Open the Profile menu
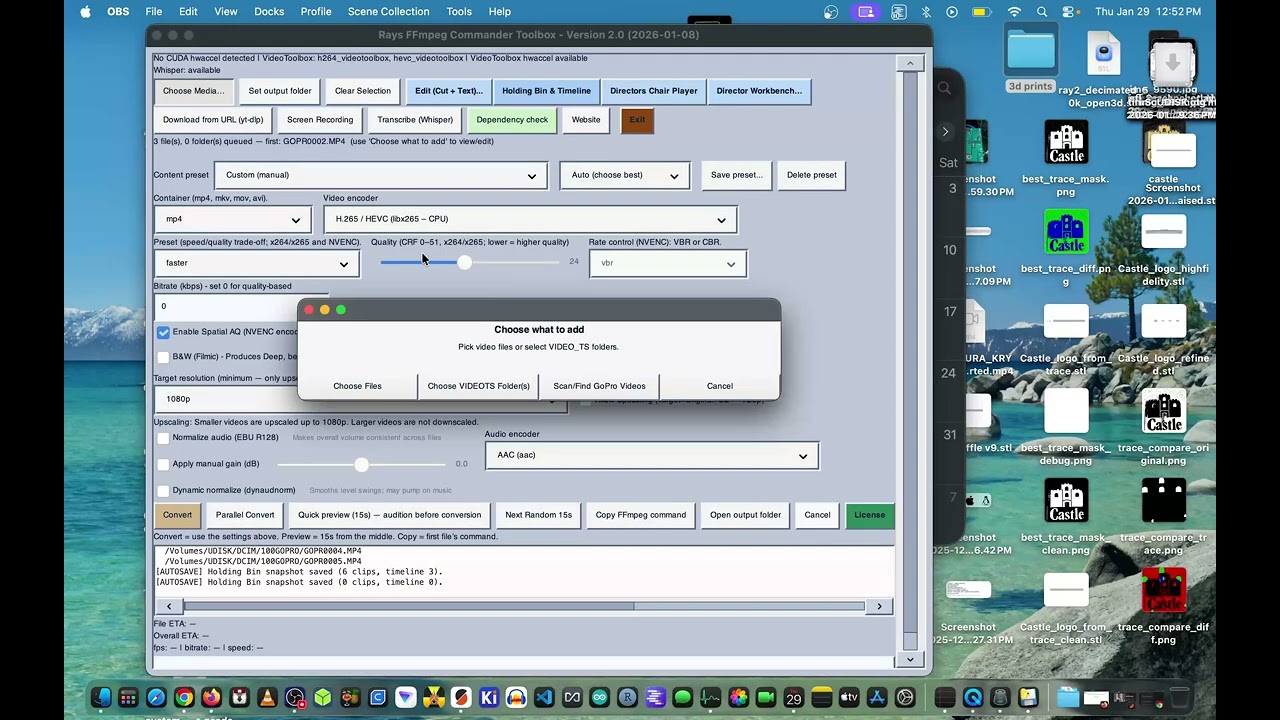1280x720 pixels. 316,12
